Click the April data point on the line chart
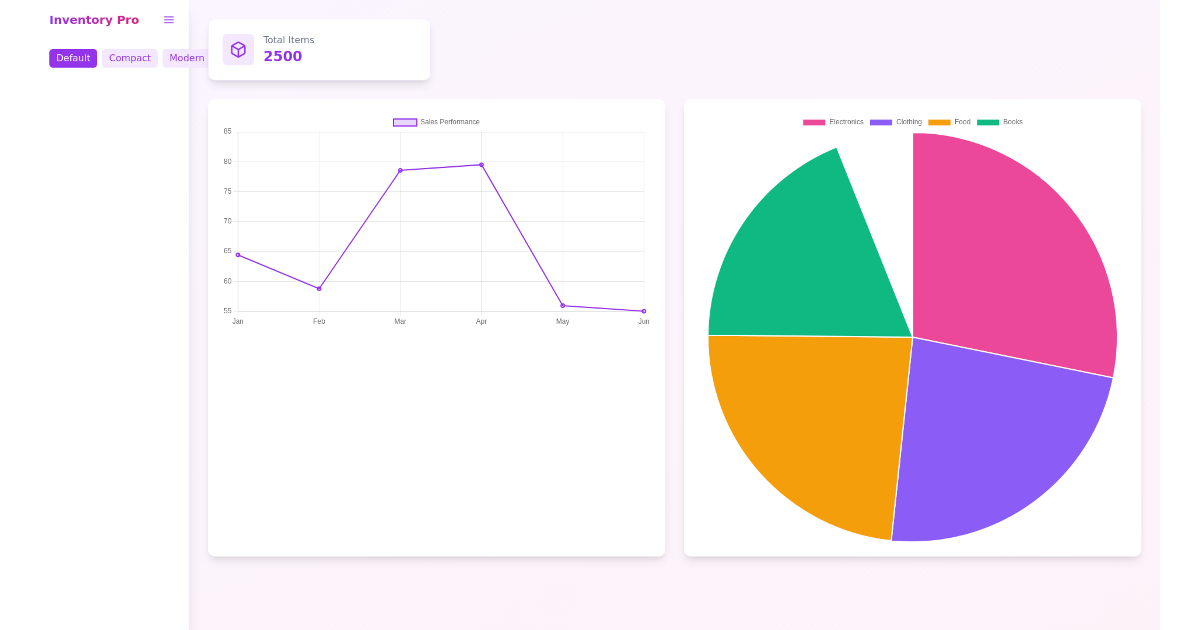The width and height of the screenshot is (1200, 630). tap(481, 163)
